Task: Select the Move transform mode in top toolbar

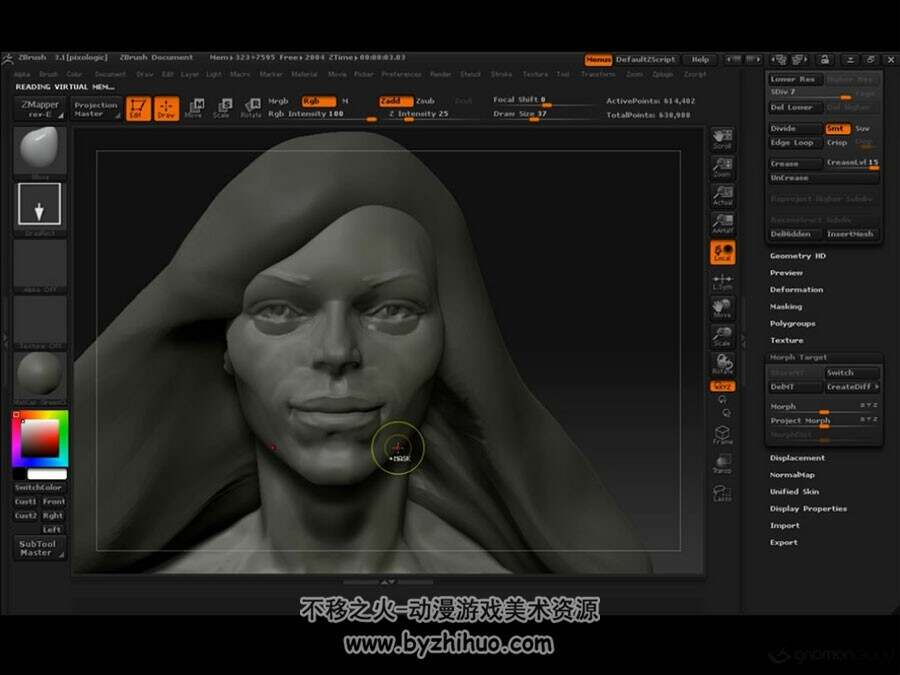Action: (194, 108)
